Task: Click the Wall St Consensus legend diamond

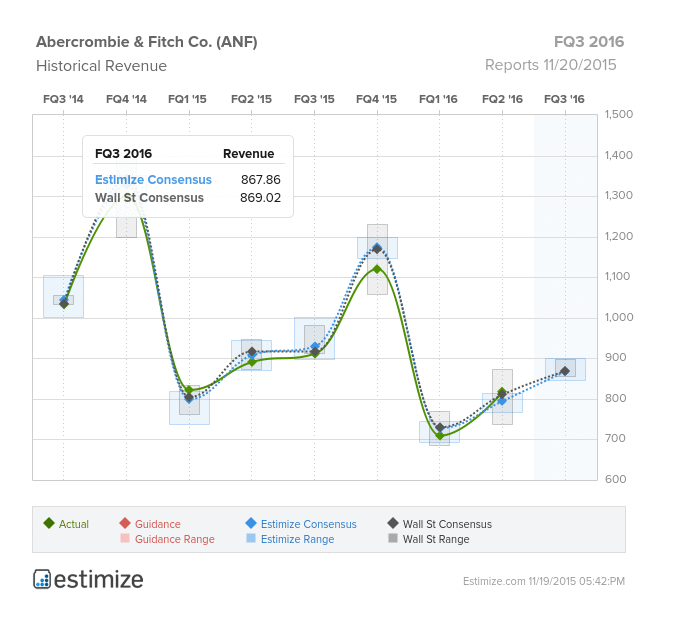Action: click(393, 523)
